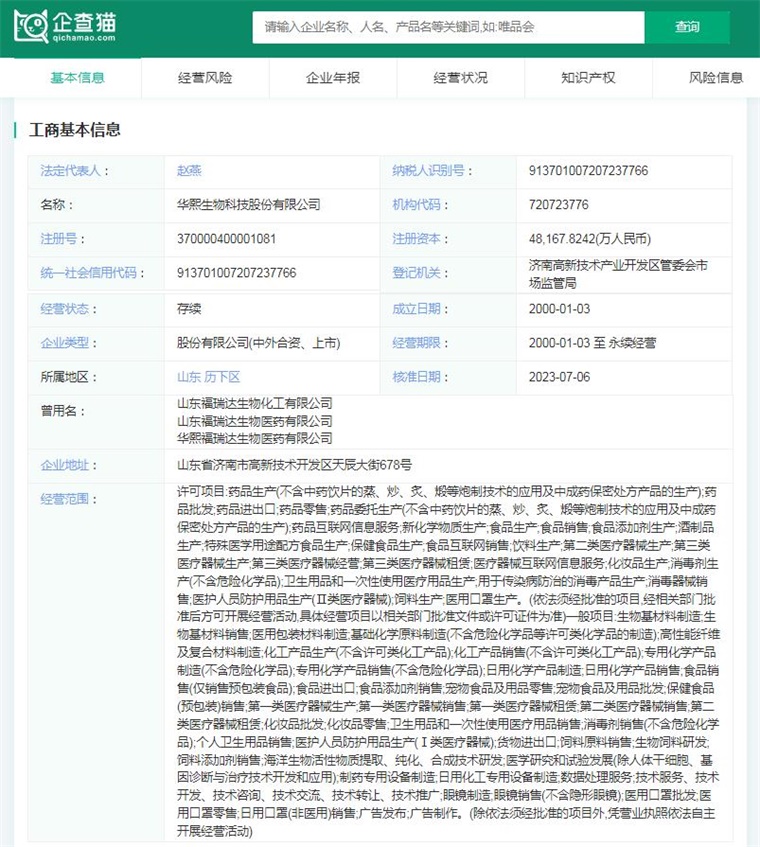760x847 pixels.
Task: Open the 经营状况 tab
Action: 460,78
